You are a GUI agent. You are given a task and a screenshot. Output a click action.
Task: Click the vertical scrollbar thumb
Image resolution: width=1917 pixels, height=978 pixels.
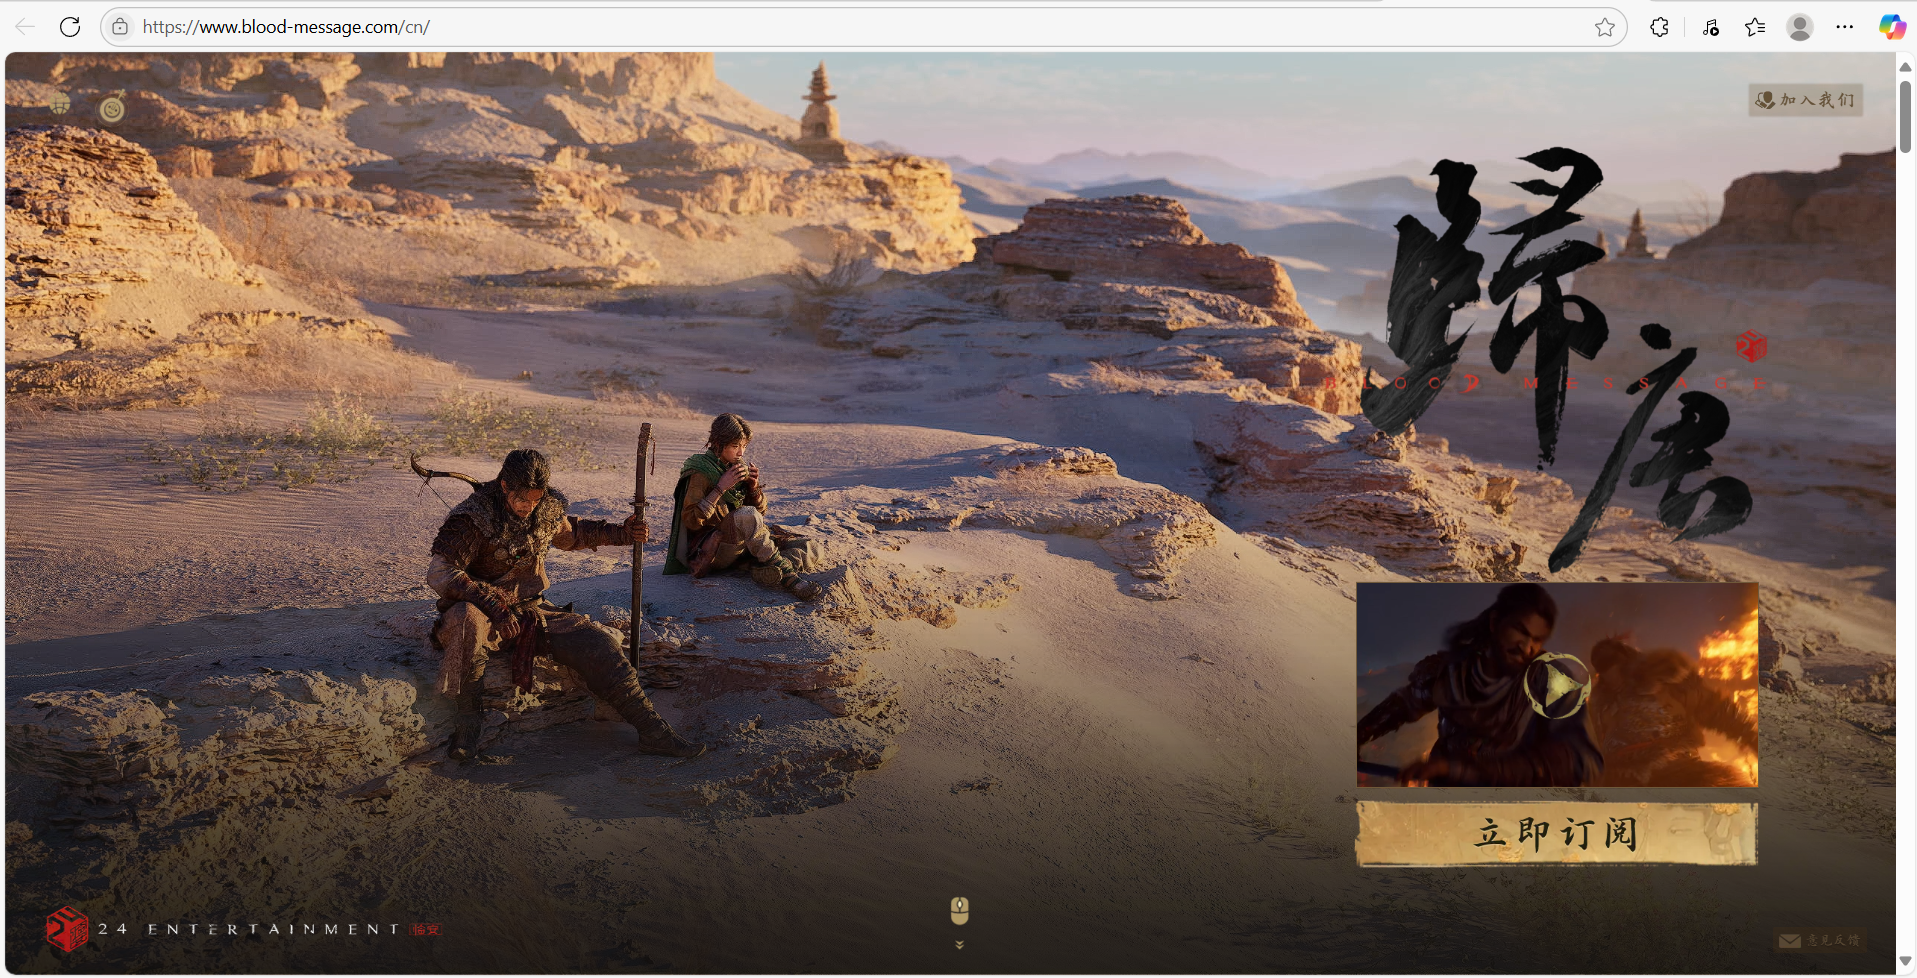1905,116
